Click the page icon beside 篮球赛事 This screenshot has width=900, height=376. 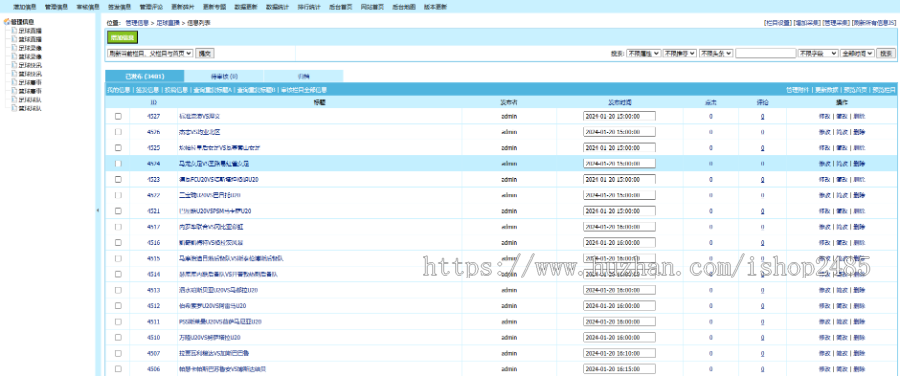pyautogui.click(x=15, y=91)
